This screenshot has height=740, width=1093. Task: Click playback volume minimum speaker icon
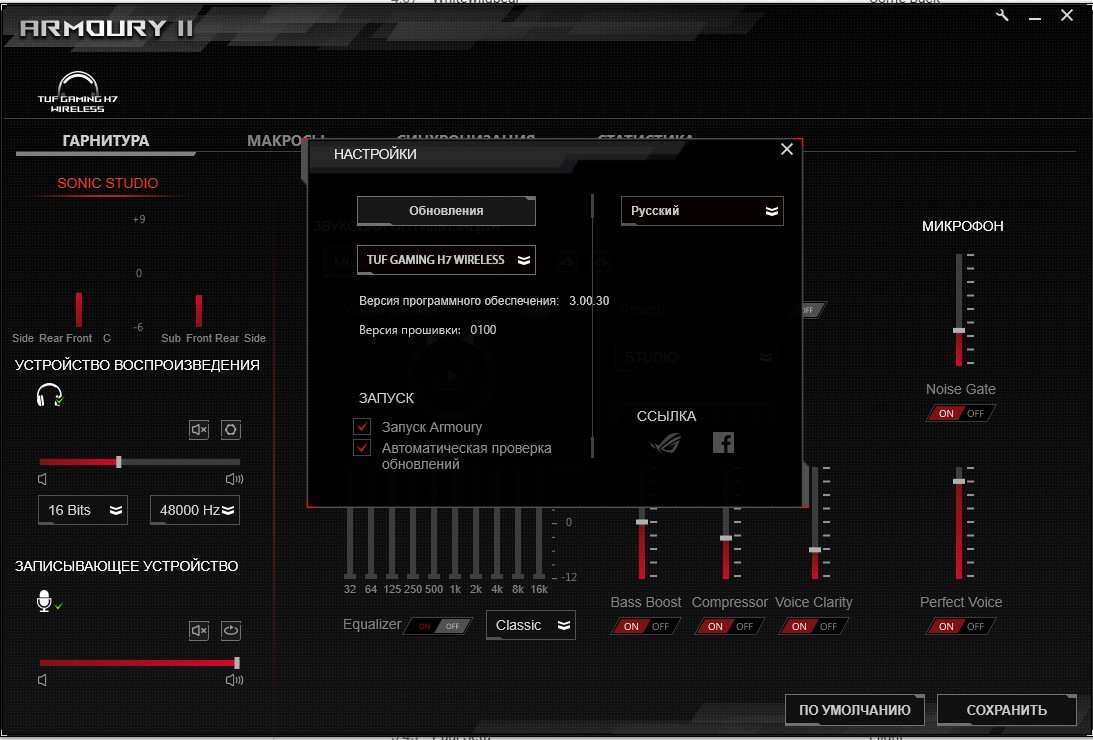[43, 479]
